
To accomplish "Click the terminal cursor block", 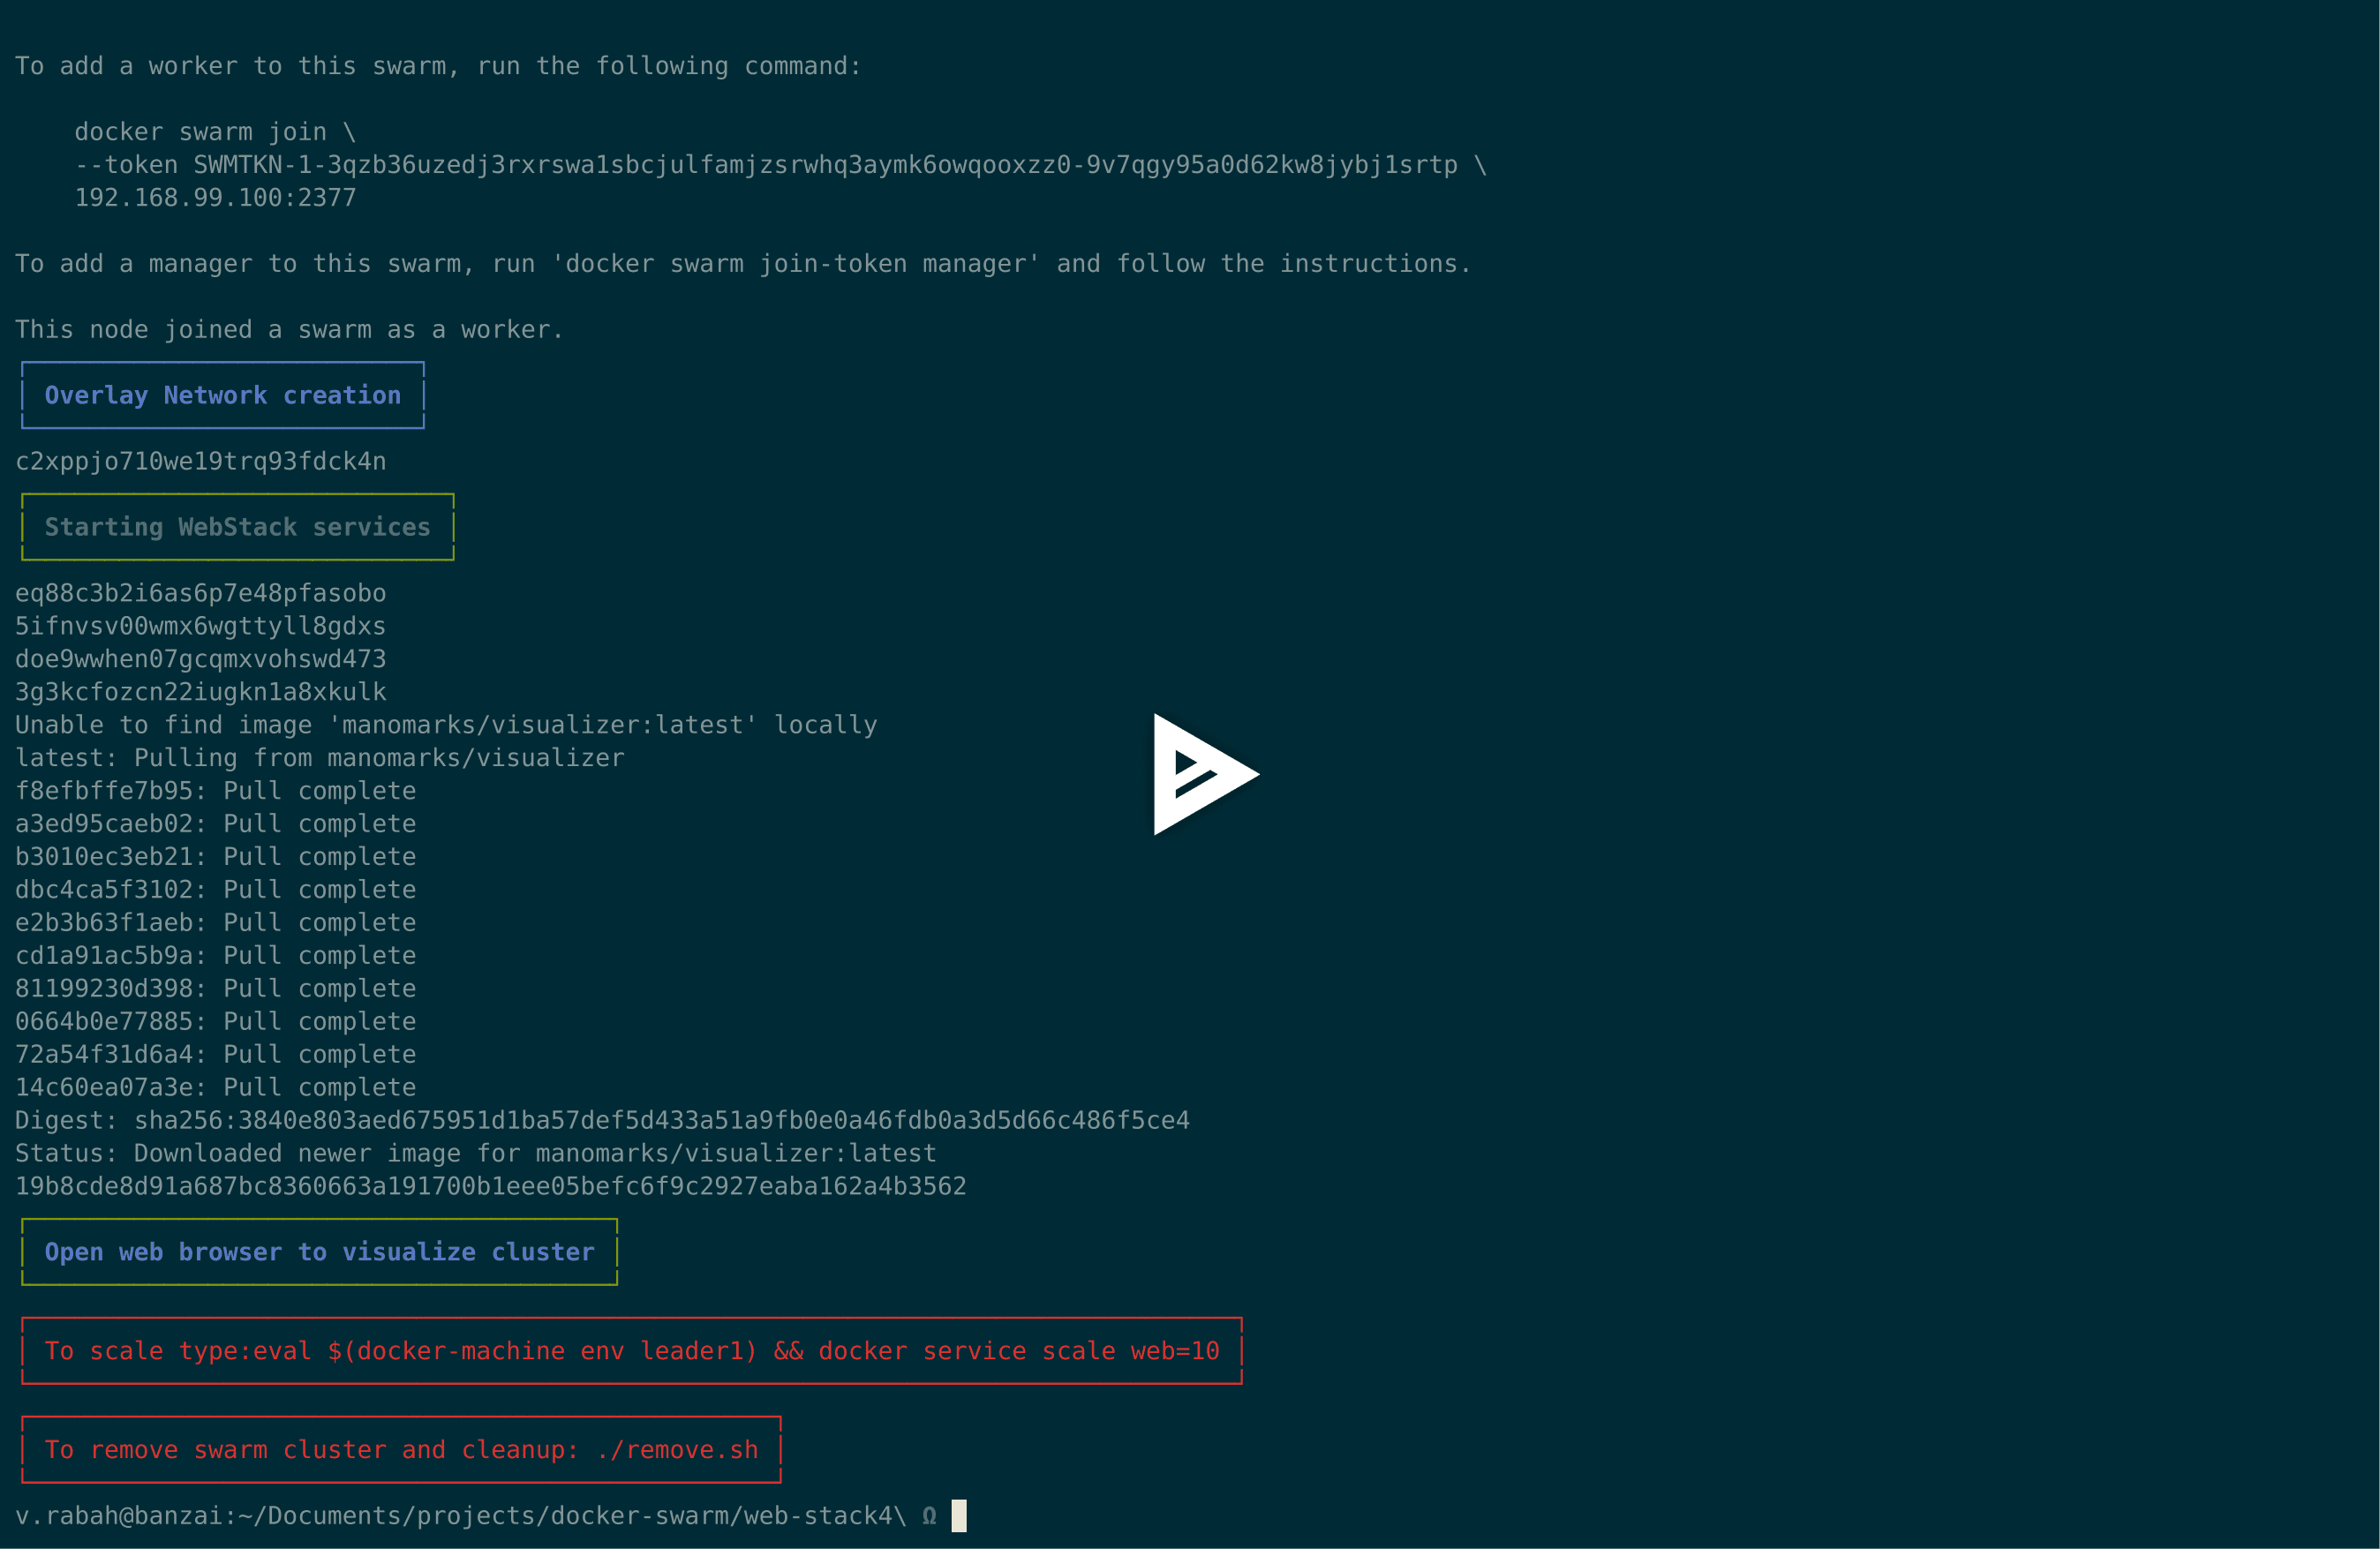I will (x=958, y=1516).
